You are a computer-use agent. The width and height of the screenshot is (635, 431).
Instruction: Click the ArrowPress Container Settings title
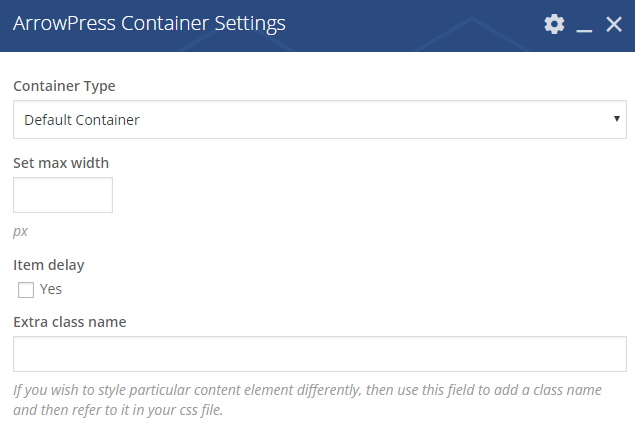click(x=149, y=23)
